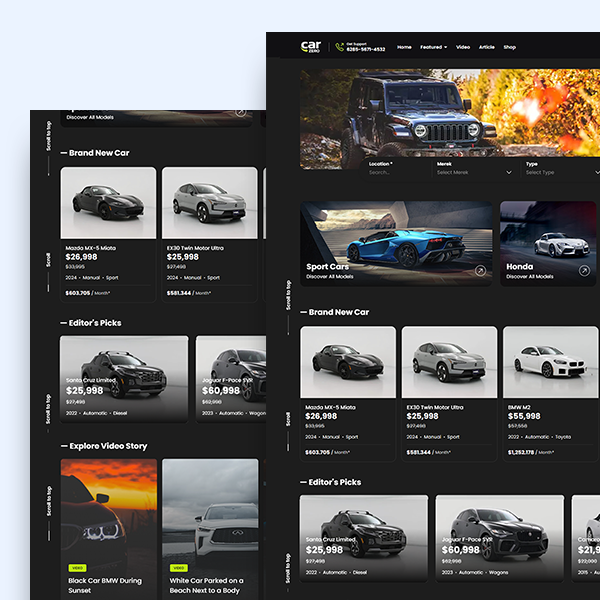
Task: Click the BMW M2 title text
Action: click(x=519, y=408)
